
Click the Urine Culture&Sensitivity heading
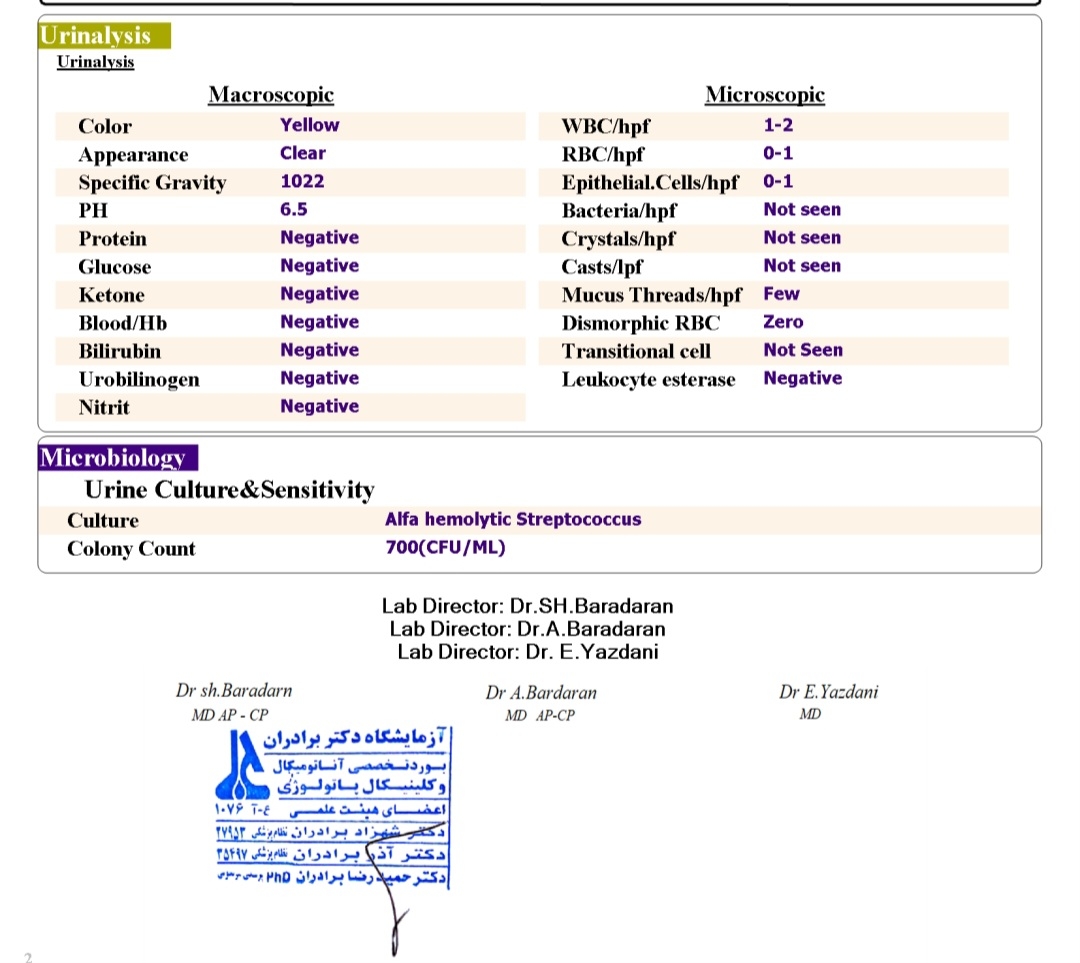[230, 490]
